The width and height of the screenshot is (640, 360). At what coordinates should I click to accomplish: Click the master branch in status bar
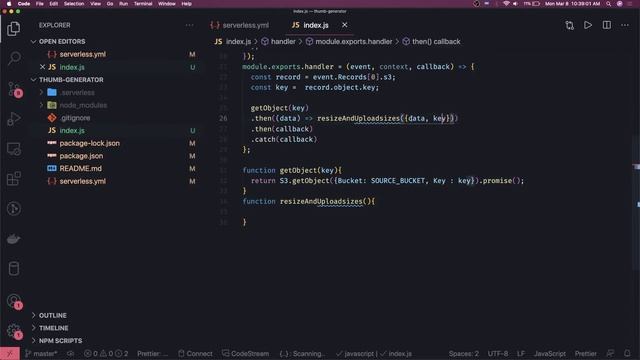pos(41,353)
